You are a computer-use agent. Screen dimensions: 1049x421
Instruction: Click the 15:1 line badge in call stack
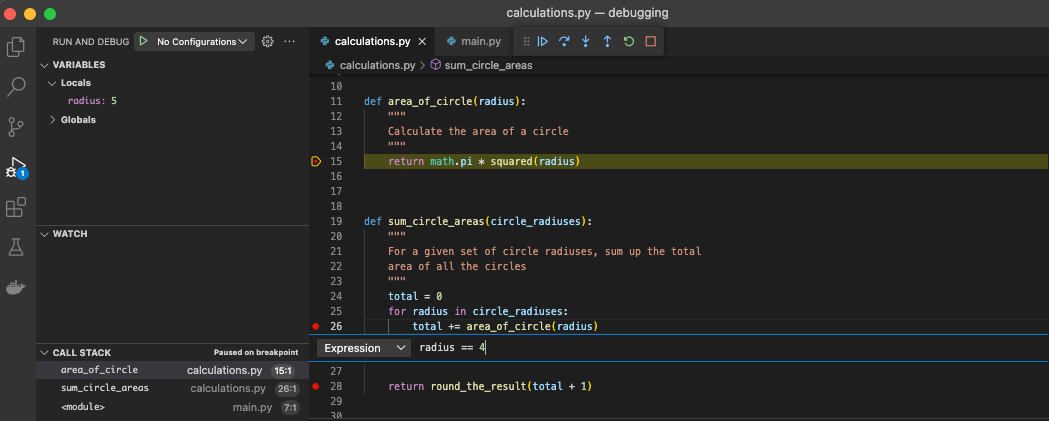285,370
